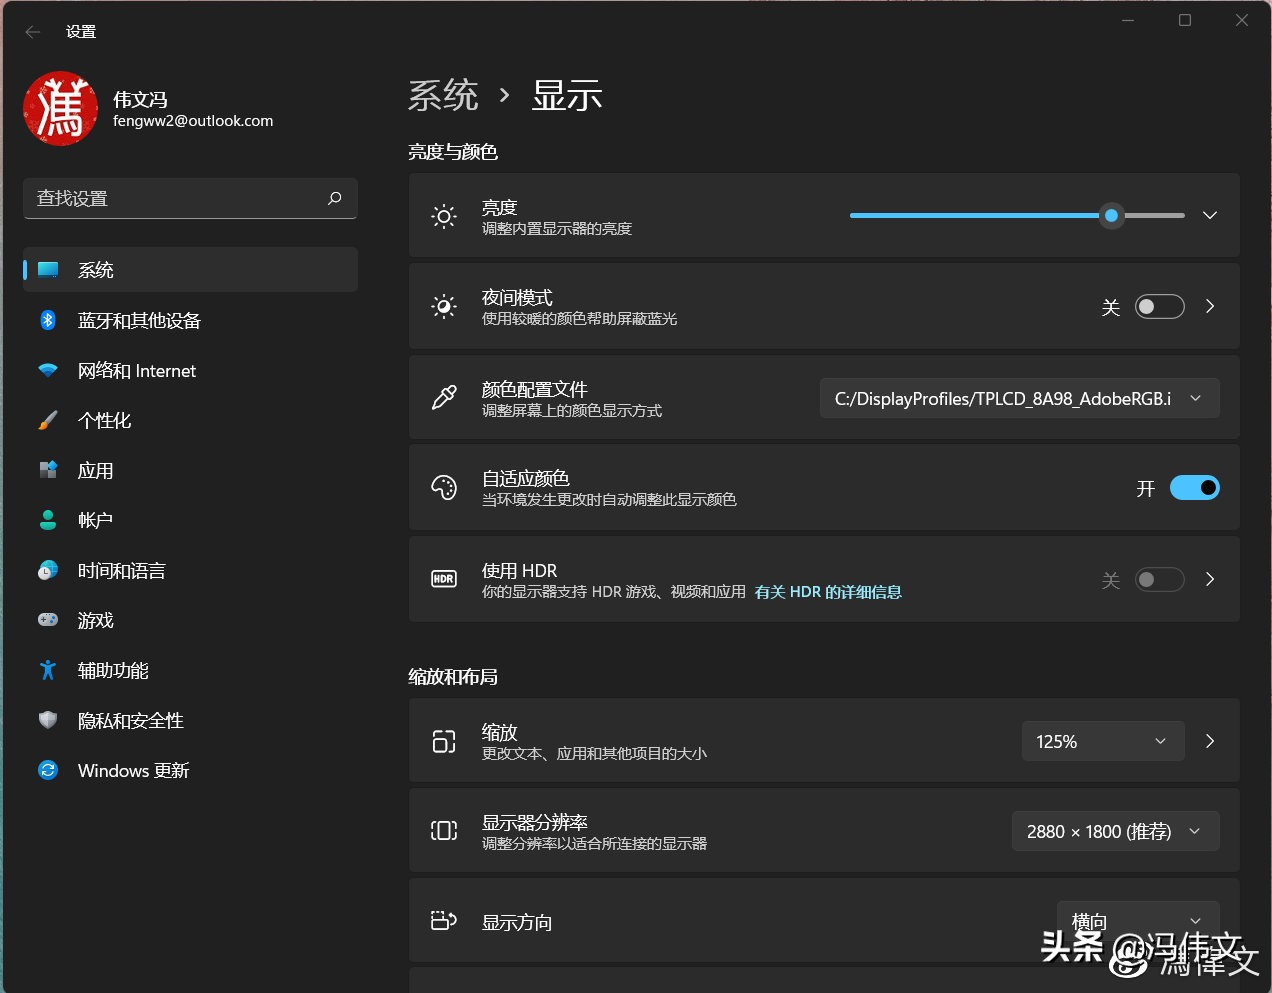The image size is (1272, 993).
Task: Enable the 使用 HDR switch
Action: tap(1159, 579)
